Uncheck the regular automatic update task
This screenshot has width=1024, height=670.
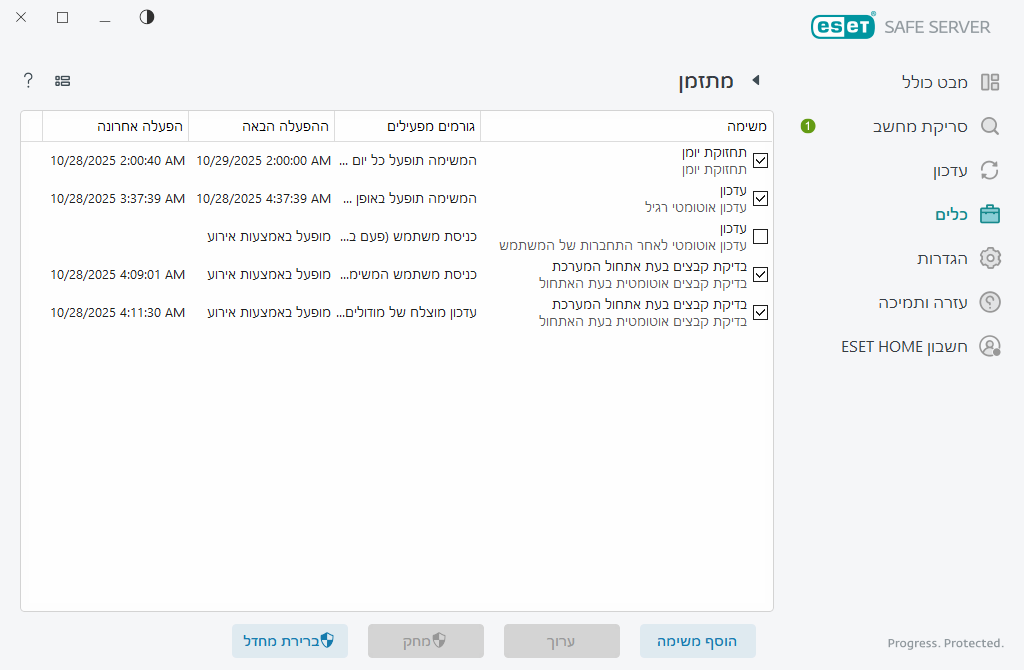point(760,198)
